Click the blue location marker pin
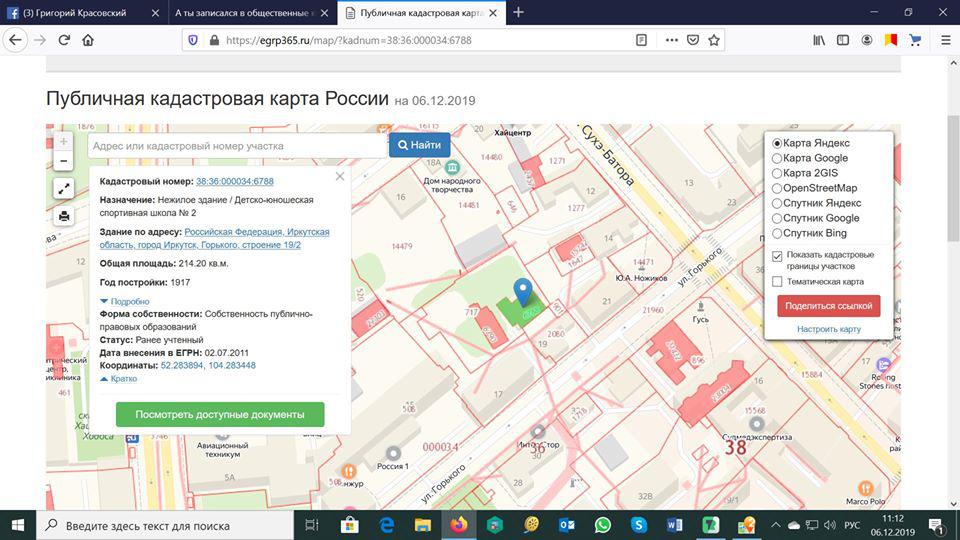The width and height of the screenshot is (960, 540). (524, 293)
